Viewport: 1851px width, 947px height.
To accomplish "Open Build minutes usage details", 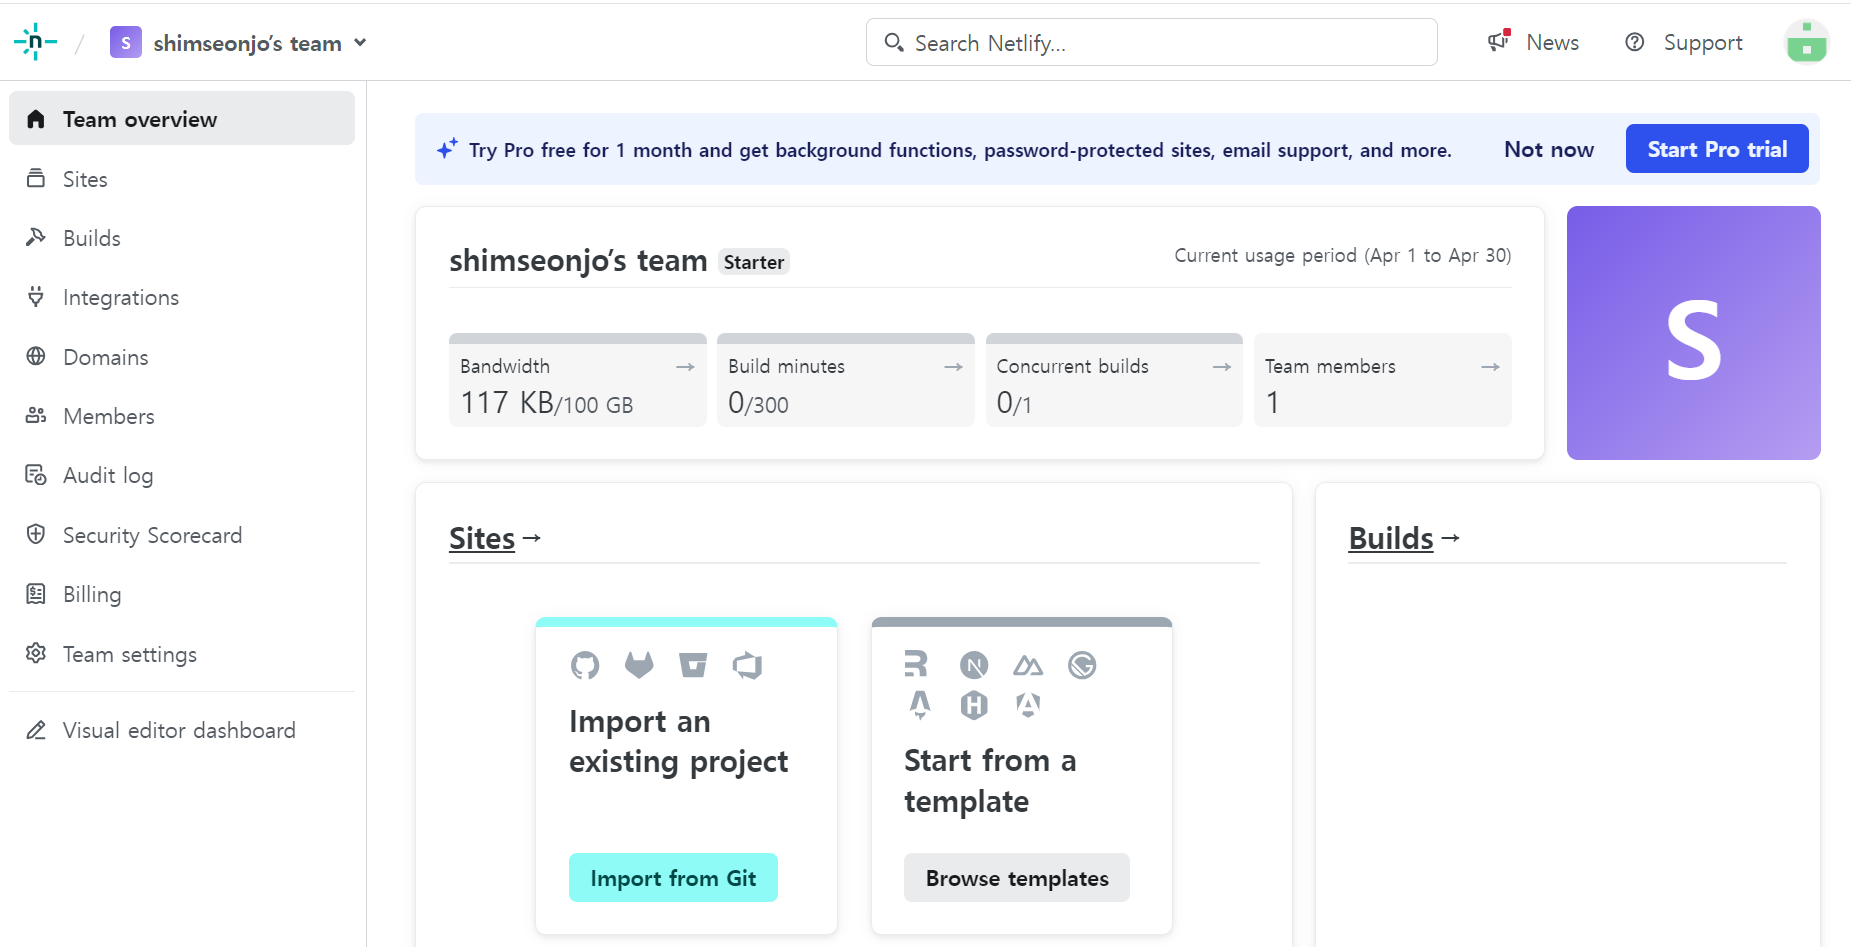I will click(x=845, y=380).
